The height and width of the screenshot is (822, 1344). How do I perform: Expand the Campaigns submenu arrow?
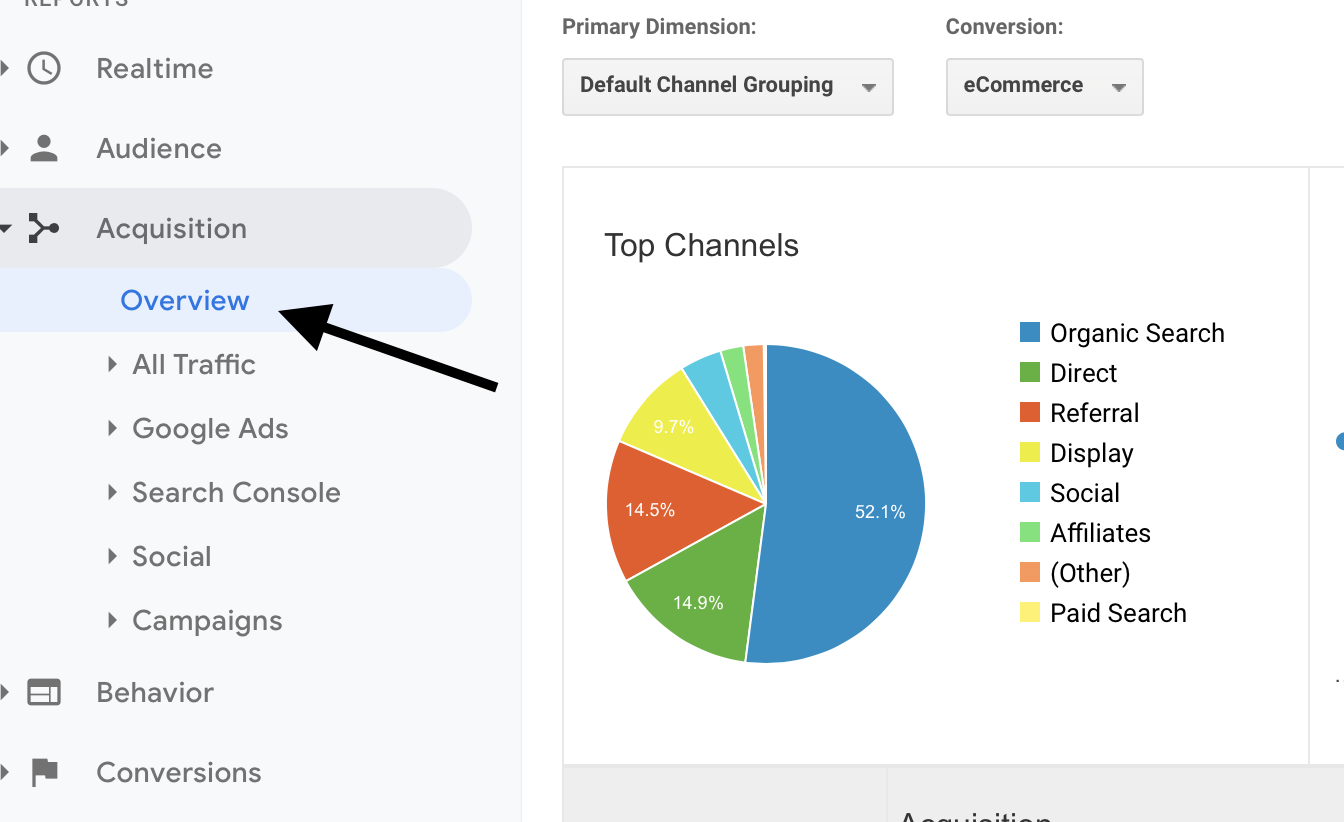point(113,620)
